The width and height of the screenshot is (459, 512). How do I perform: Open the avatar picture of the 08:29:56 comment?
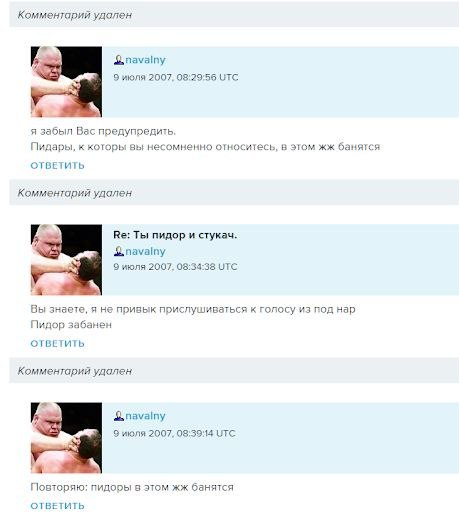[x=66, y=82]
